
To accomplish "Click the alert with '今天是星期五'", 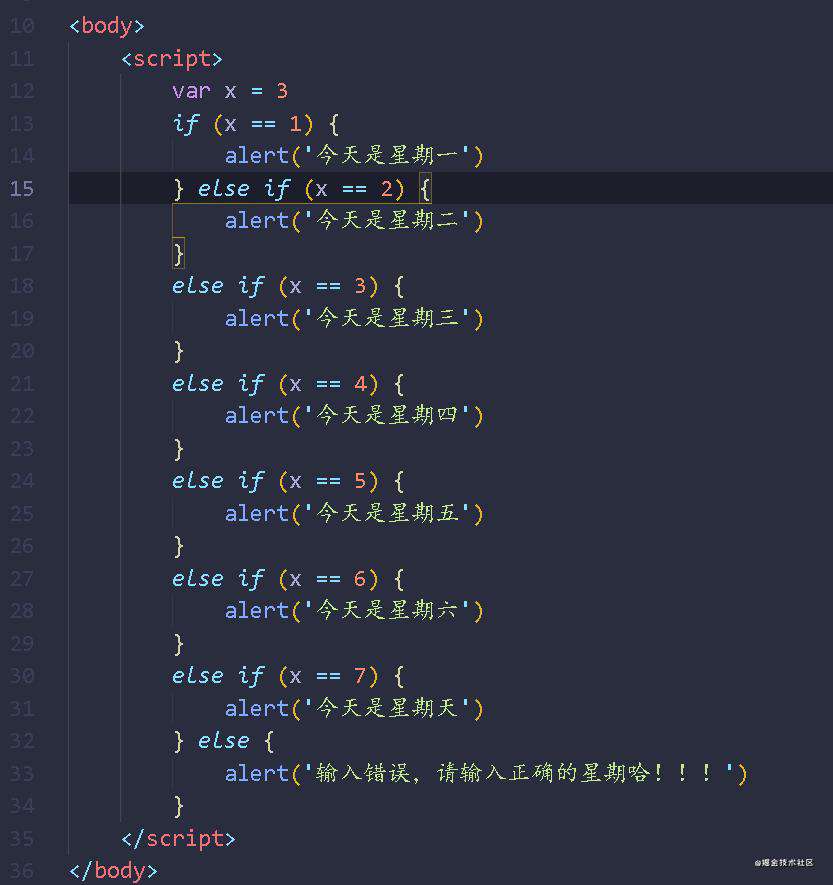I will pos(354,514).
